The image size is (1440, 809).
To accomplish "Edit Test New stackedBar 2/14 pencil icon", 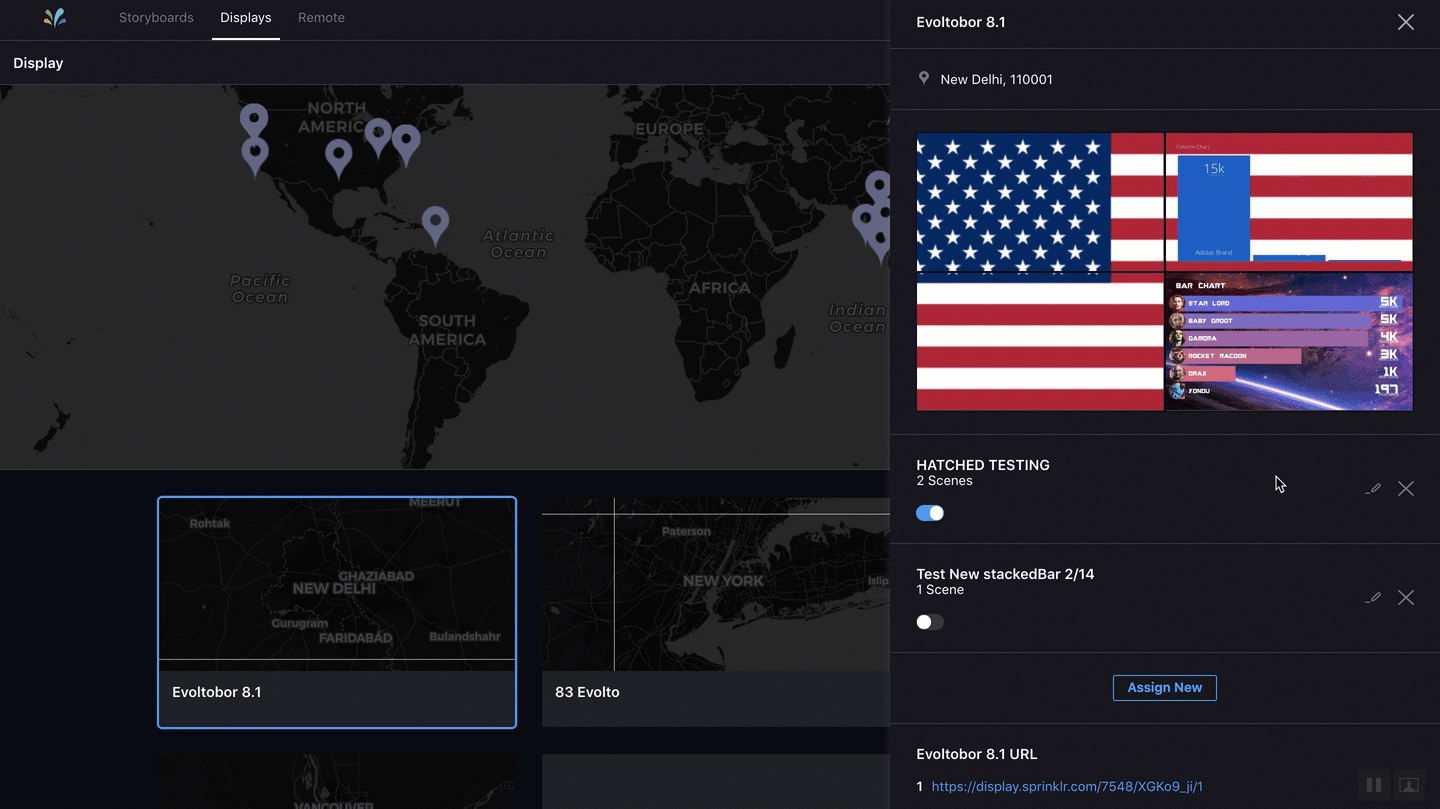I will click(1374, 598).
